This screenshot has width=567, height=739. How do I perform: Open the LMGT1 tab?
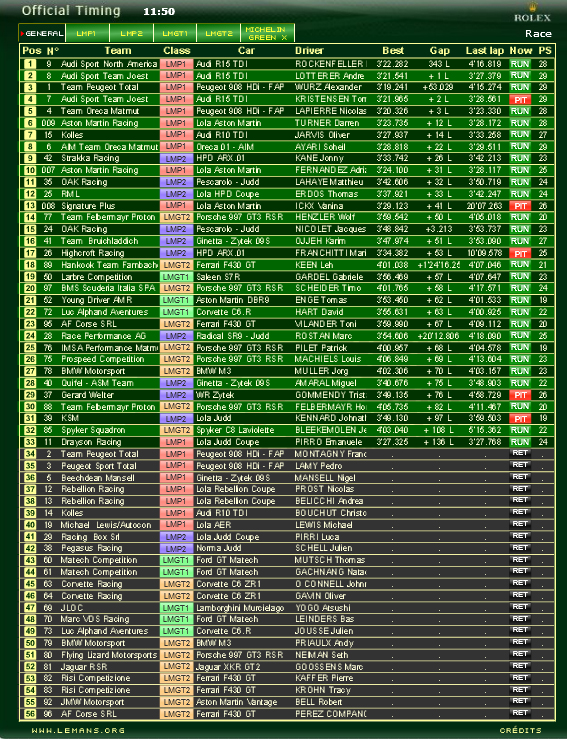coord(175,33)
